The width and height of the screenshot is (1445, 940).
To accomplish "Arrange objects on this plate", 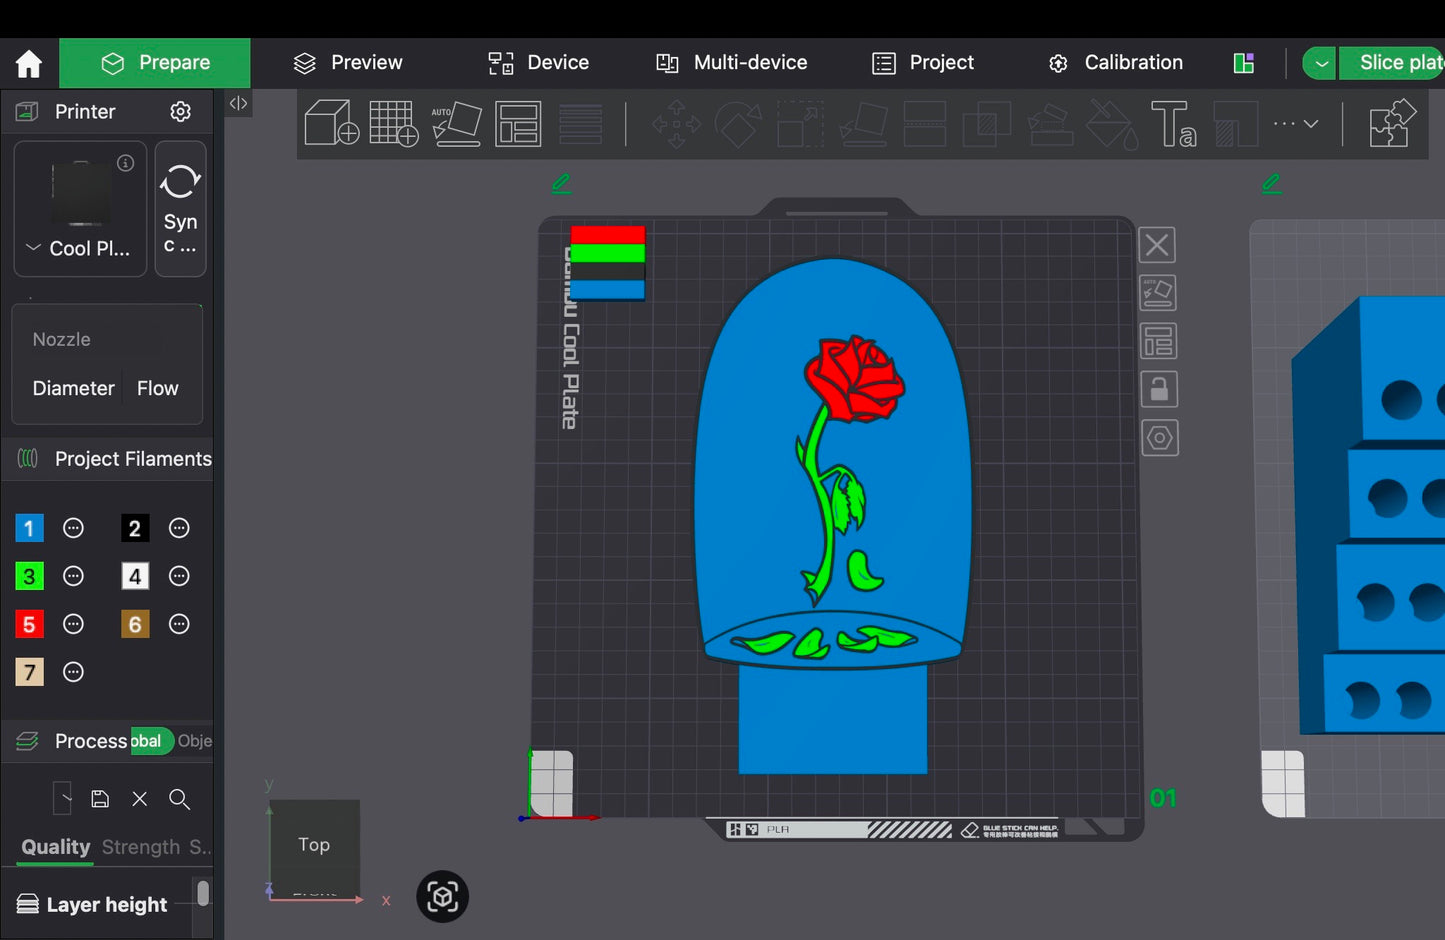I will (1159, 341).
